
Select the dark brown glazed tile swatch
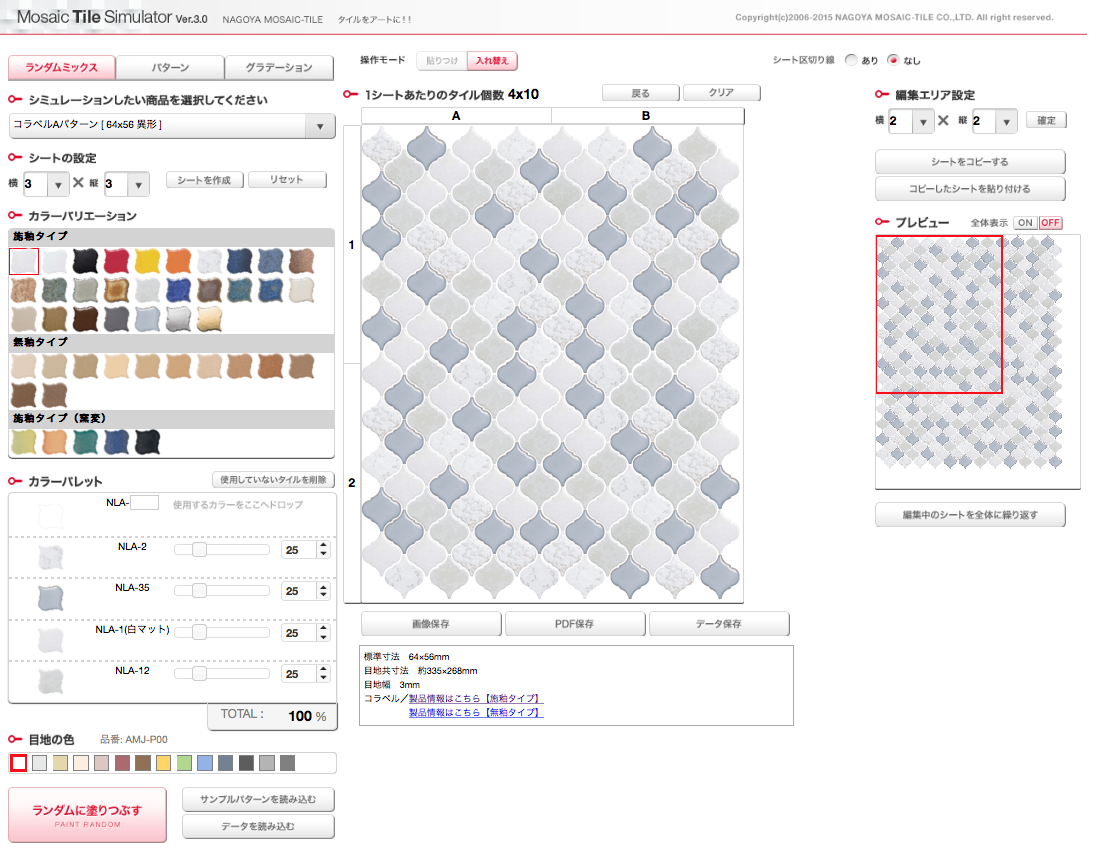tap(86, 319)
